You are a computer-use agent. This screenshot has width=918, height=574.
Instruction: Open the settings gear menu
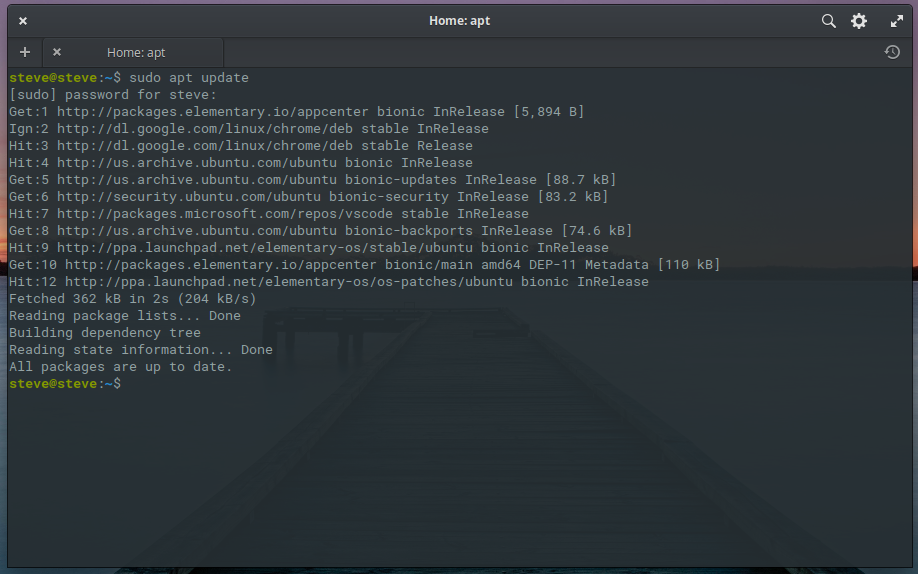point(859,21)
